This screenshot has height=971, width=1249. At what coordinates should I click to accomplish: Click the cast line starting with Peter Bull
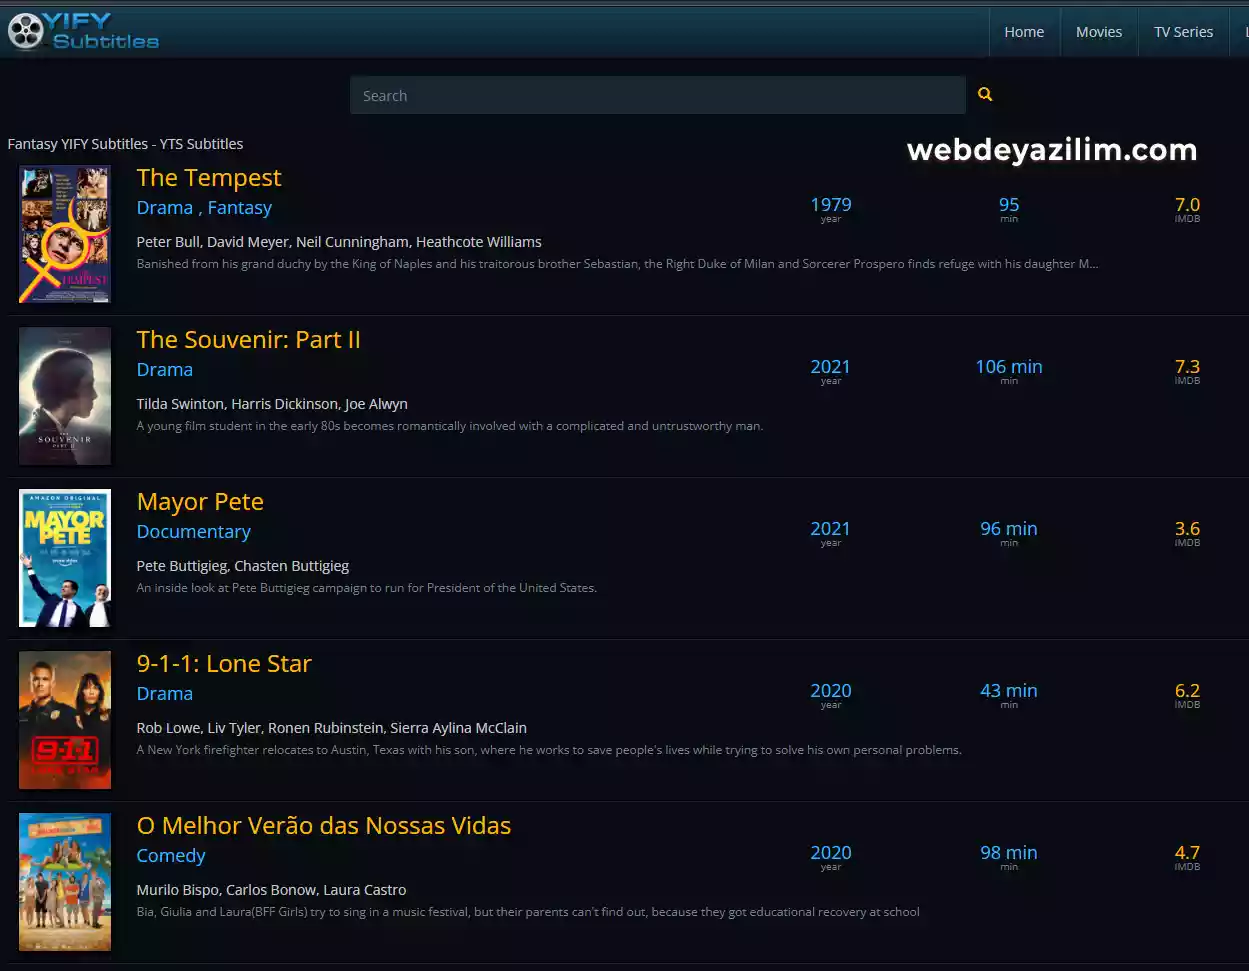pos(339,242)
